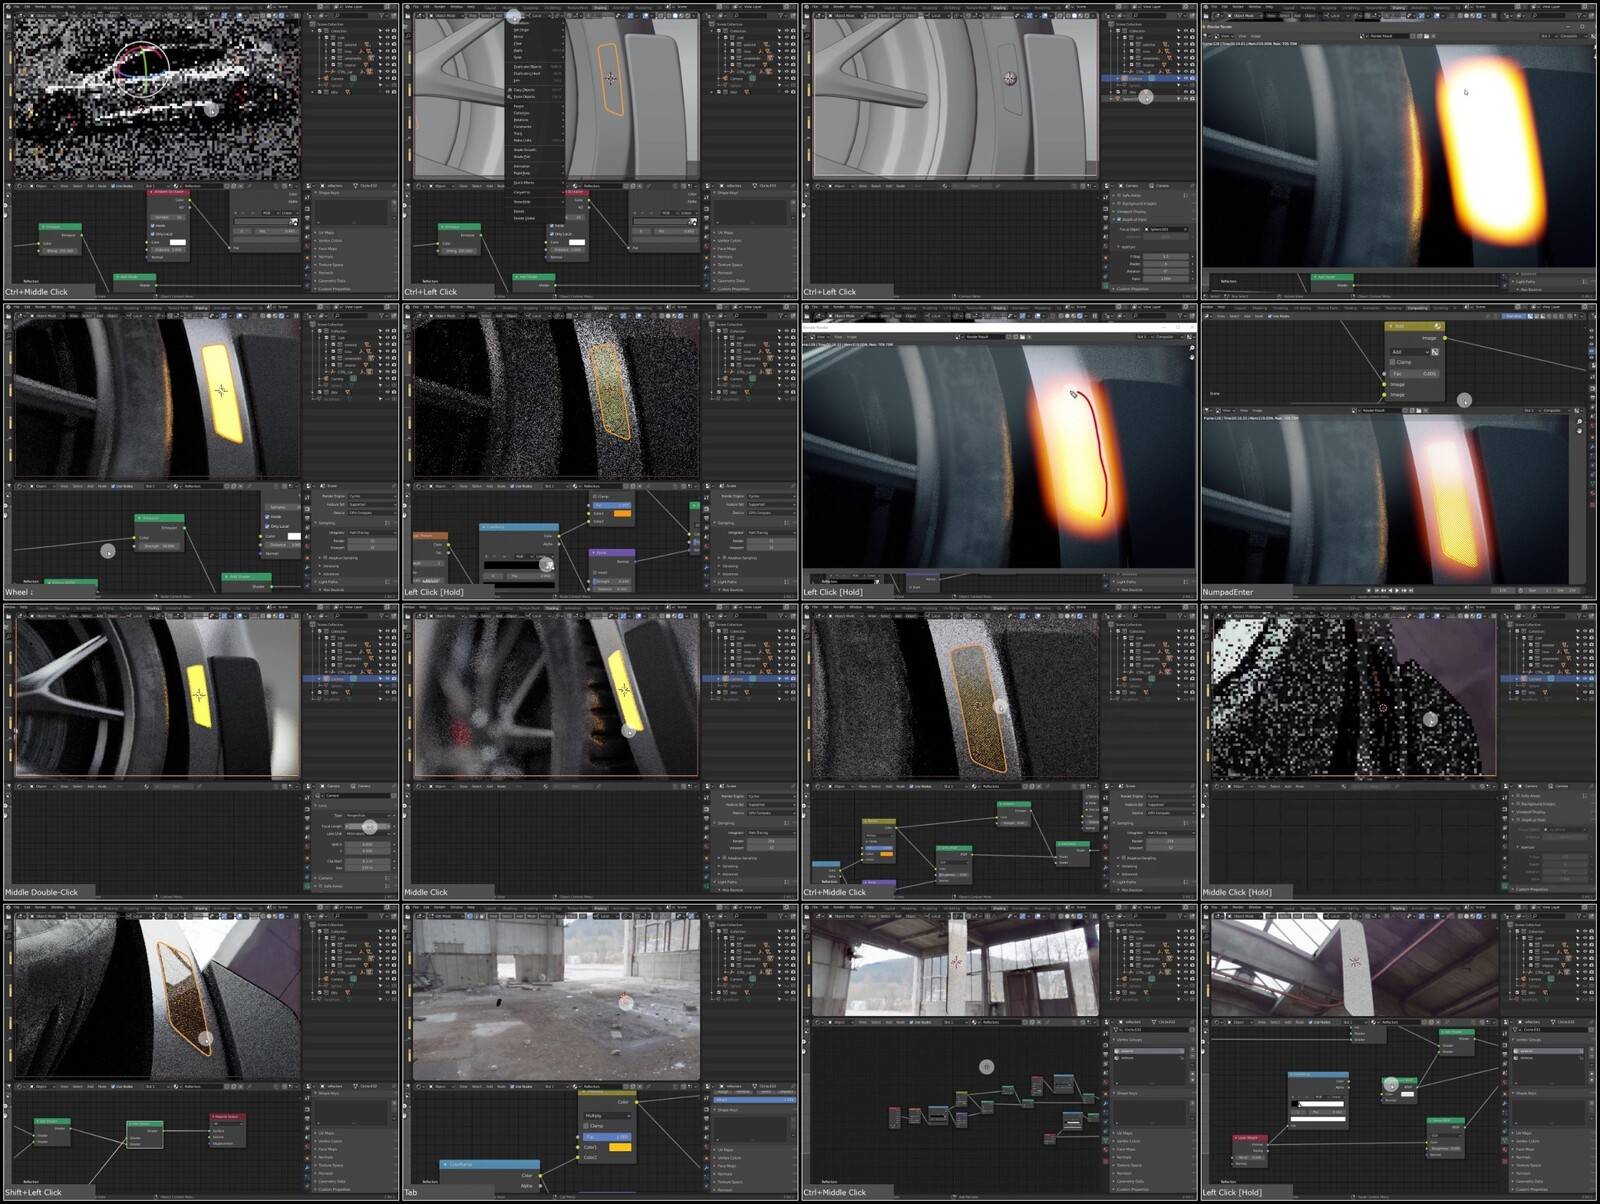Click the blue Backdrop button in compositor header

tap(1514, 316)
